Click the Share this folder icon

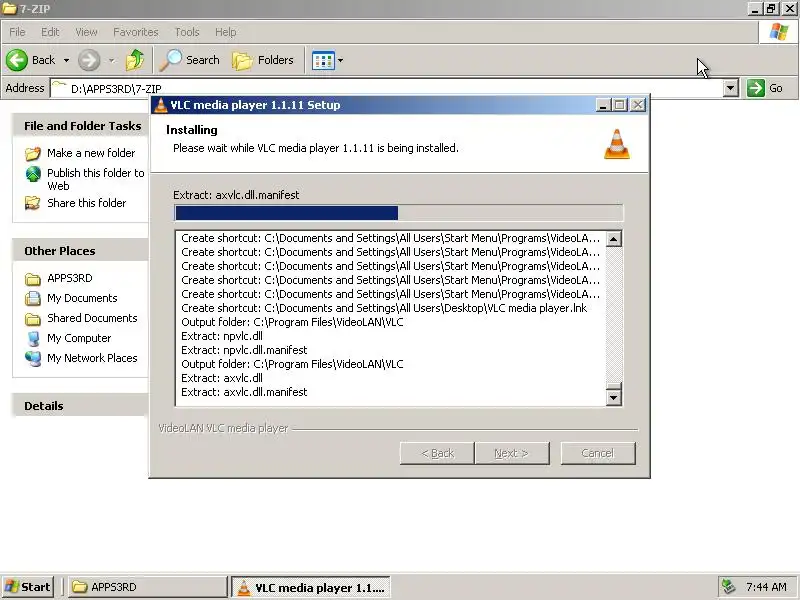click(33, 203)
